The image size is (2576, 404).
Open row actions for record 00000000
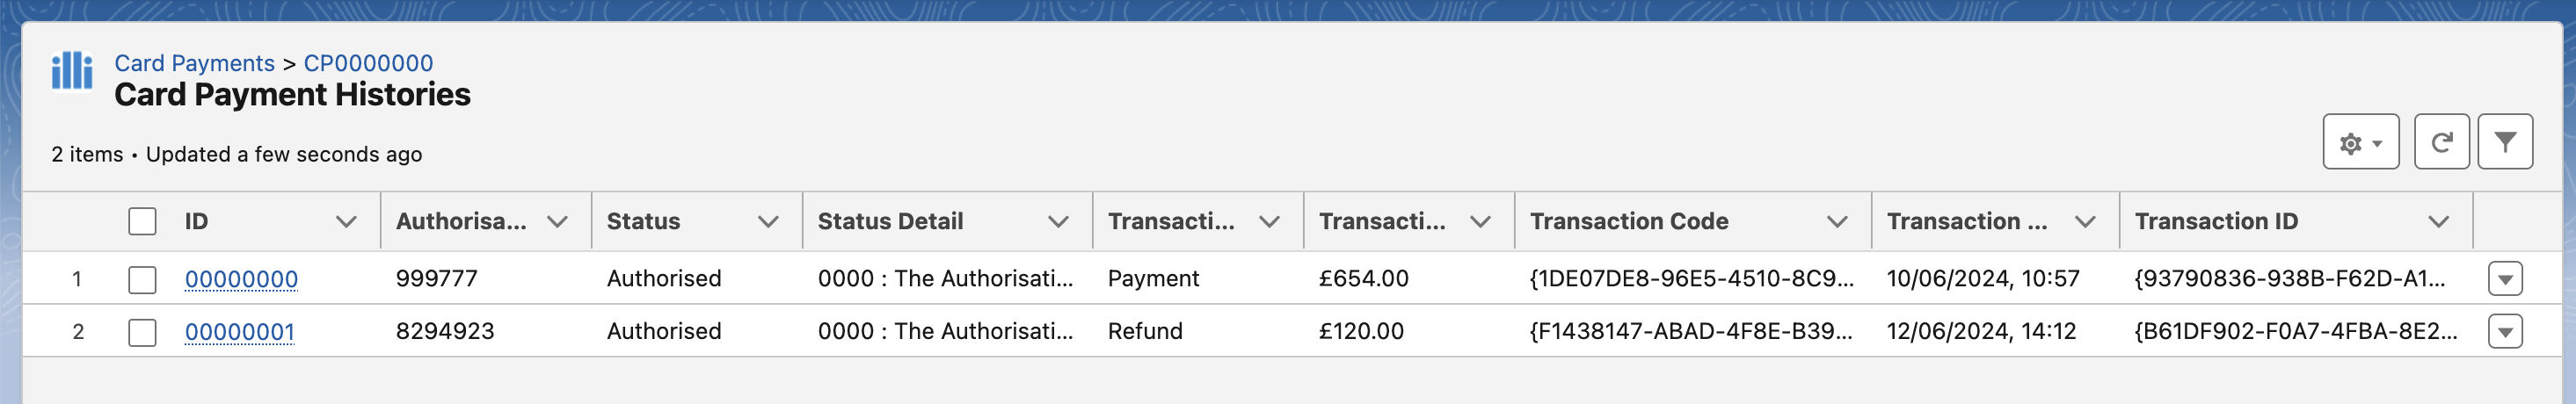point(2504,279)
